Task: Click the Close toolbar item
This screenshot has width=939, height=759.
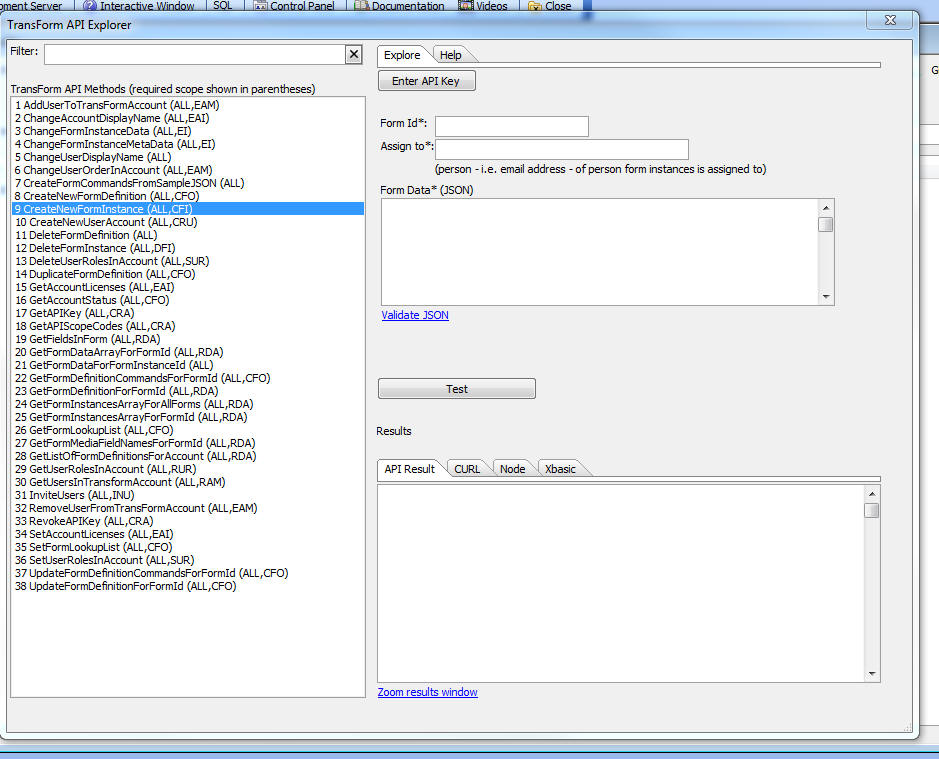Action: [550, 6]
